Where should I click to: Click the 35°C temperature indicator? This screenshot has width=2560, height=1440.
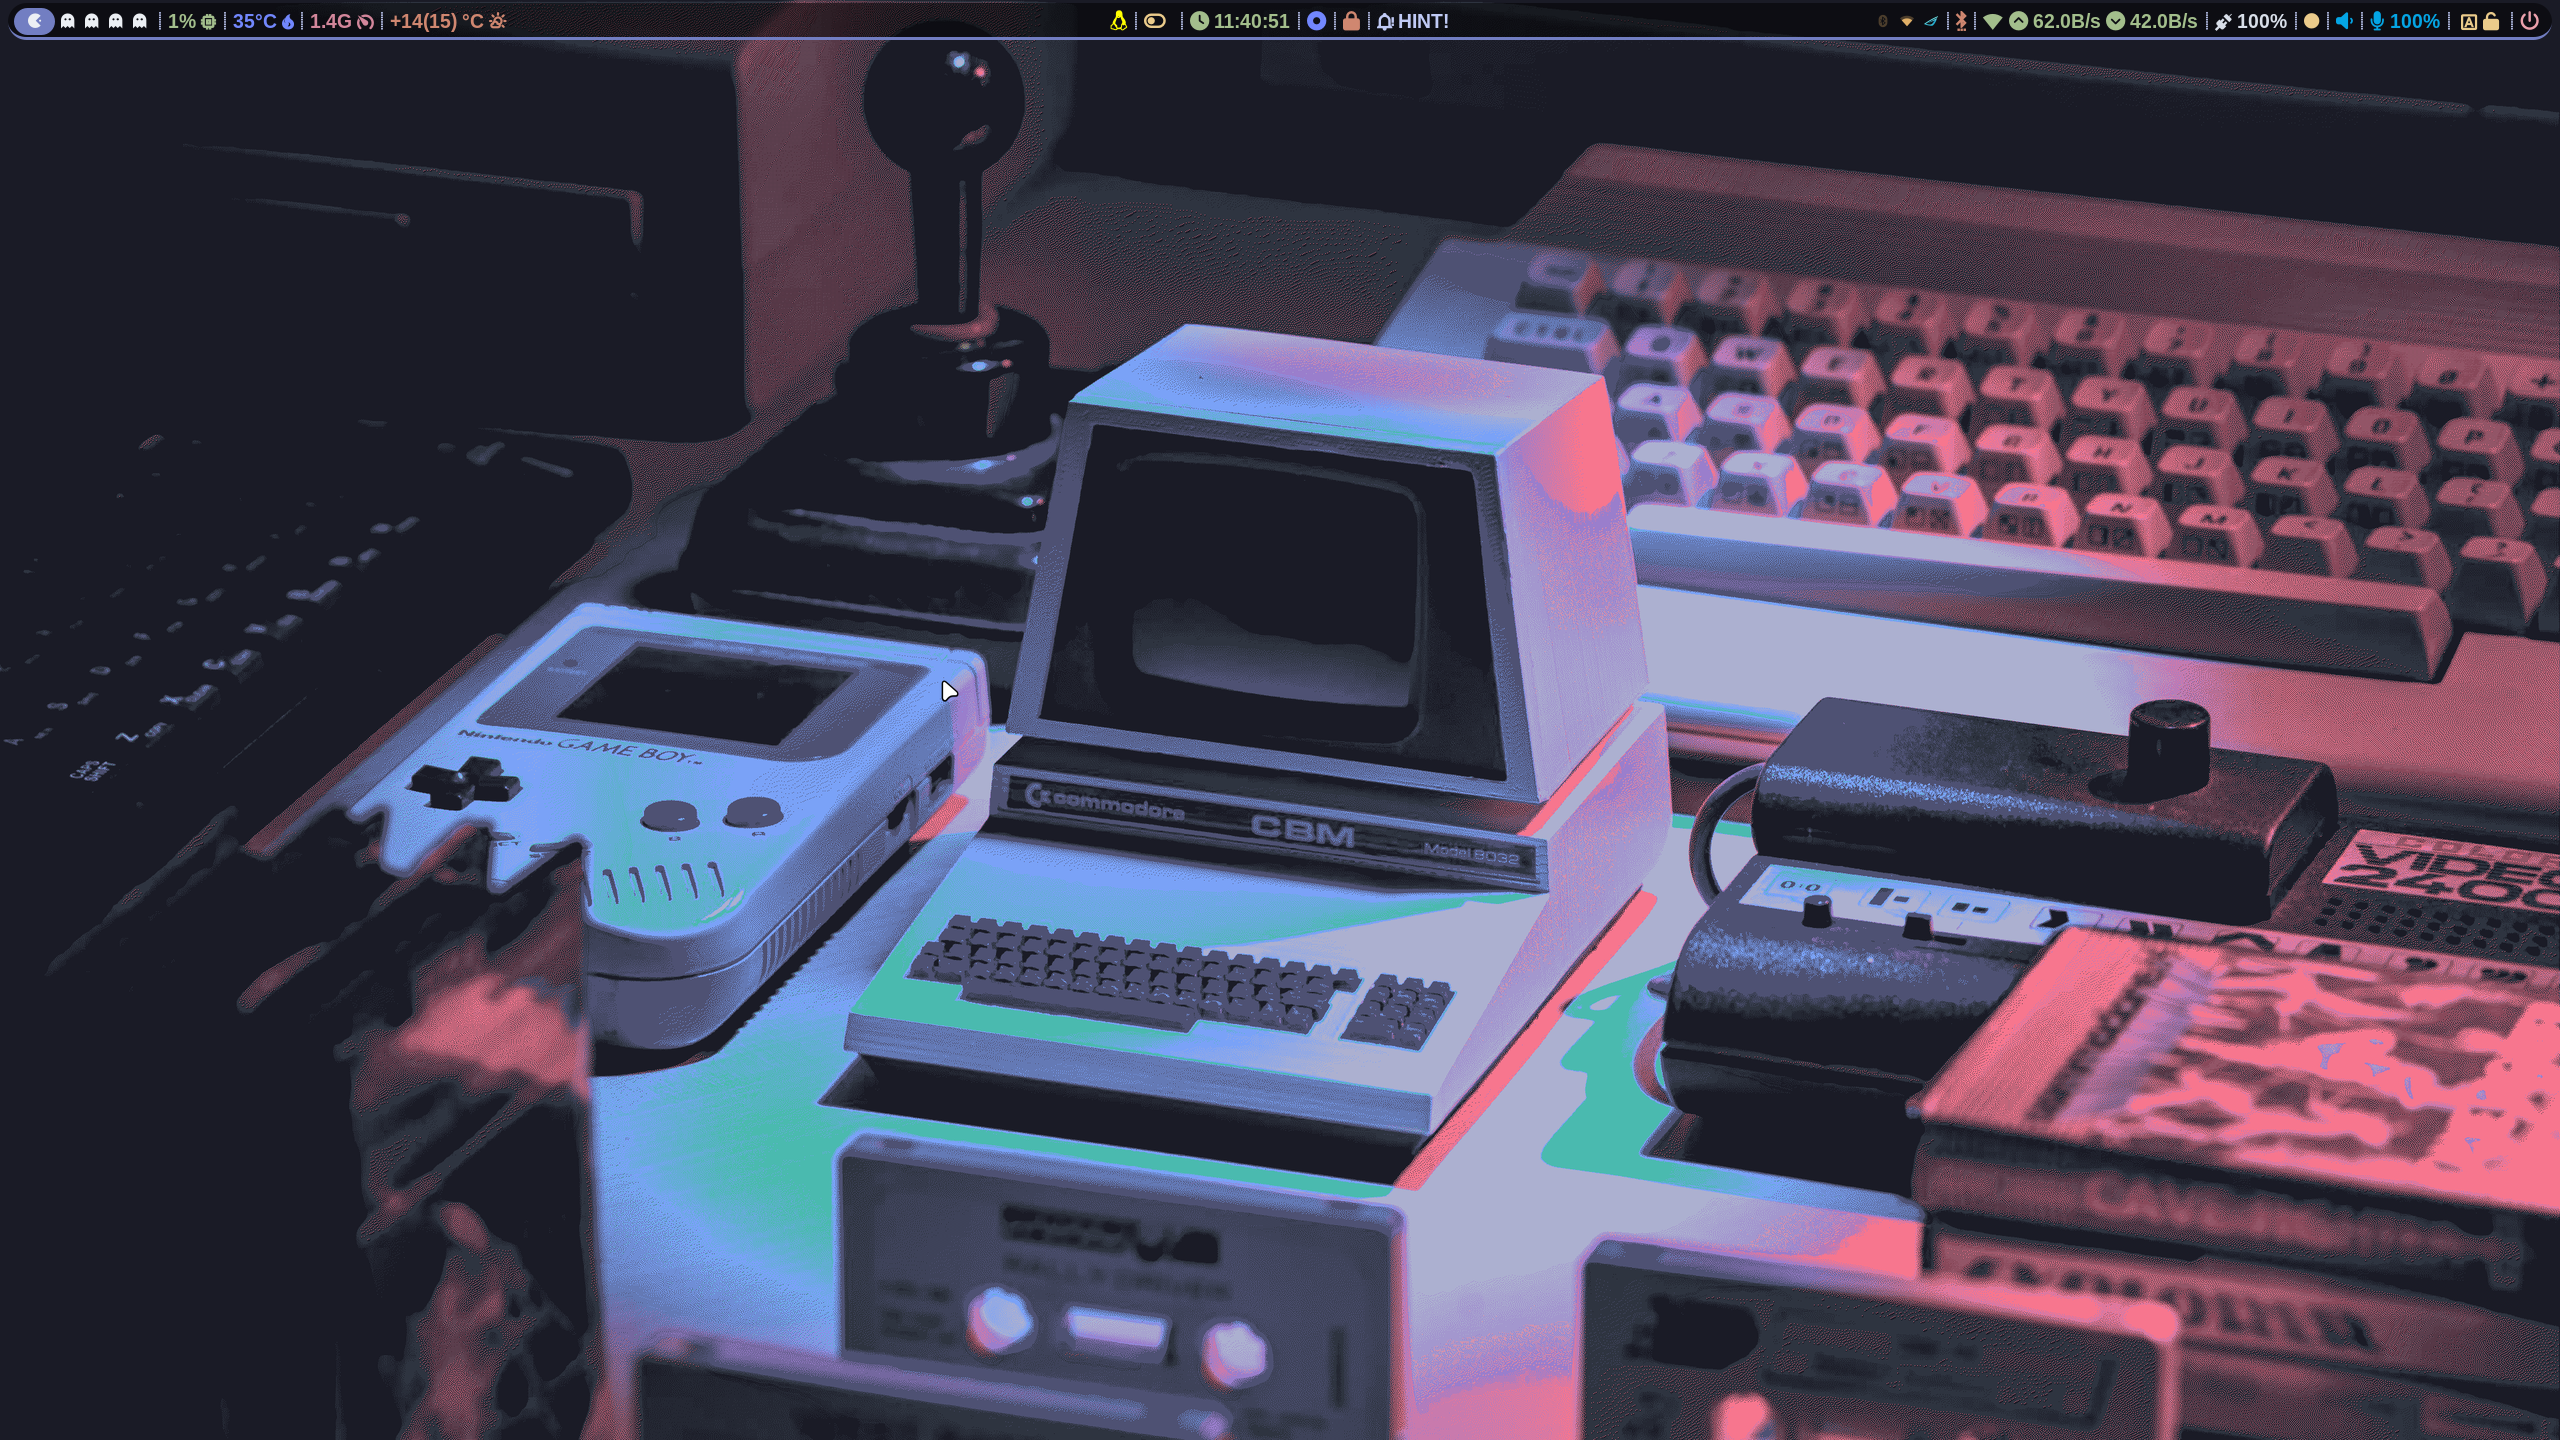tap(262, 21)
